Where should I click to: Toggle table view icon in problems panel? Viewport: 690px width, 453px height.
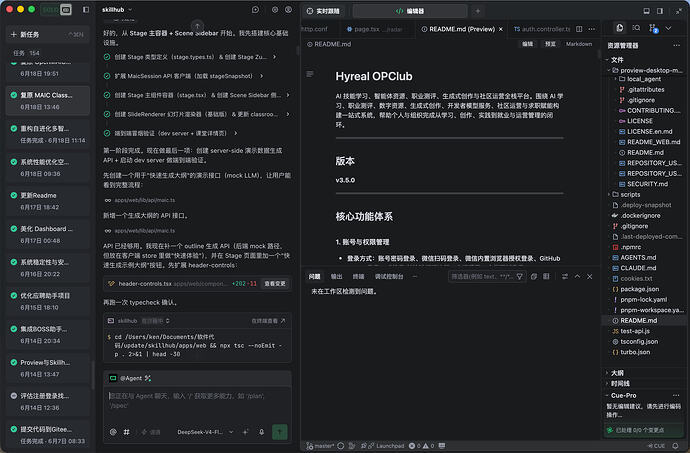pos(546,276)
